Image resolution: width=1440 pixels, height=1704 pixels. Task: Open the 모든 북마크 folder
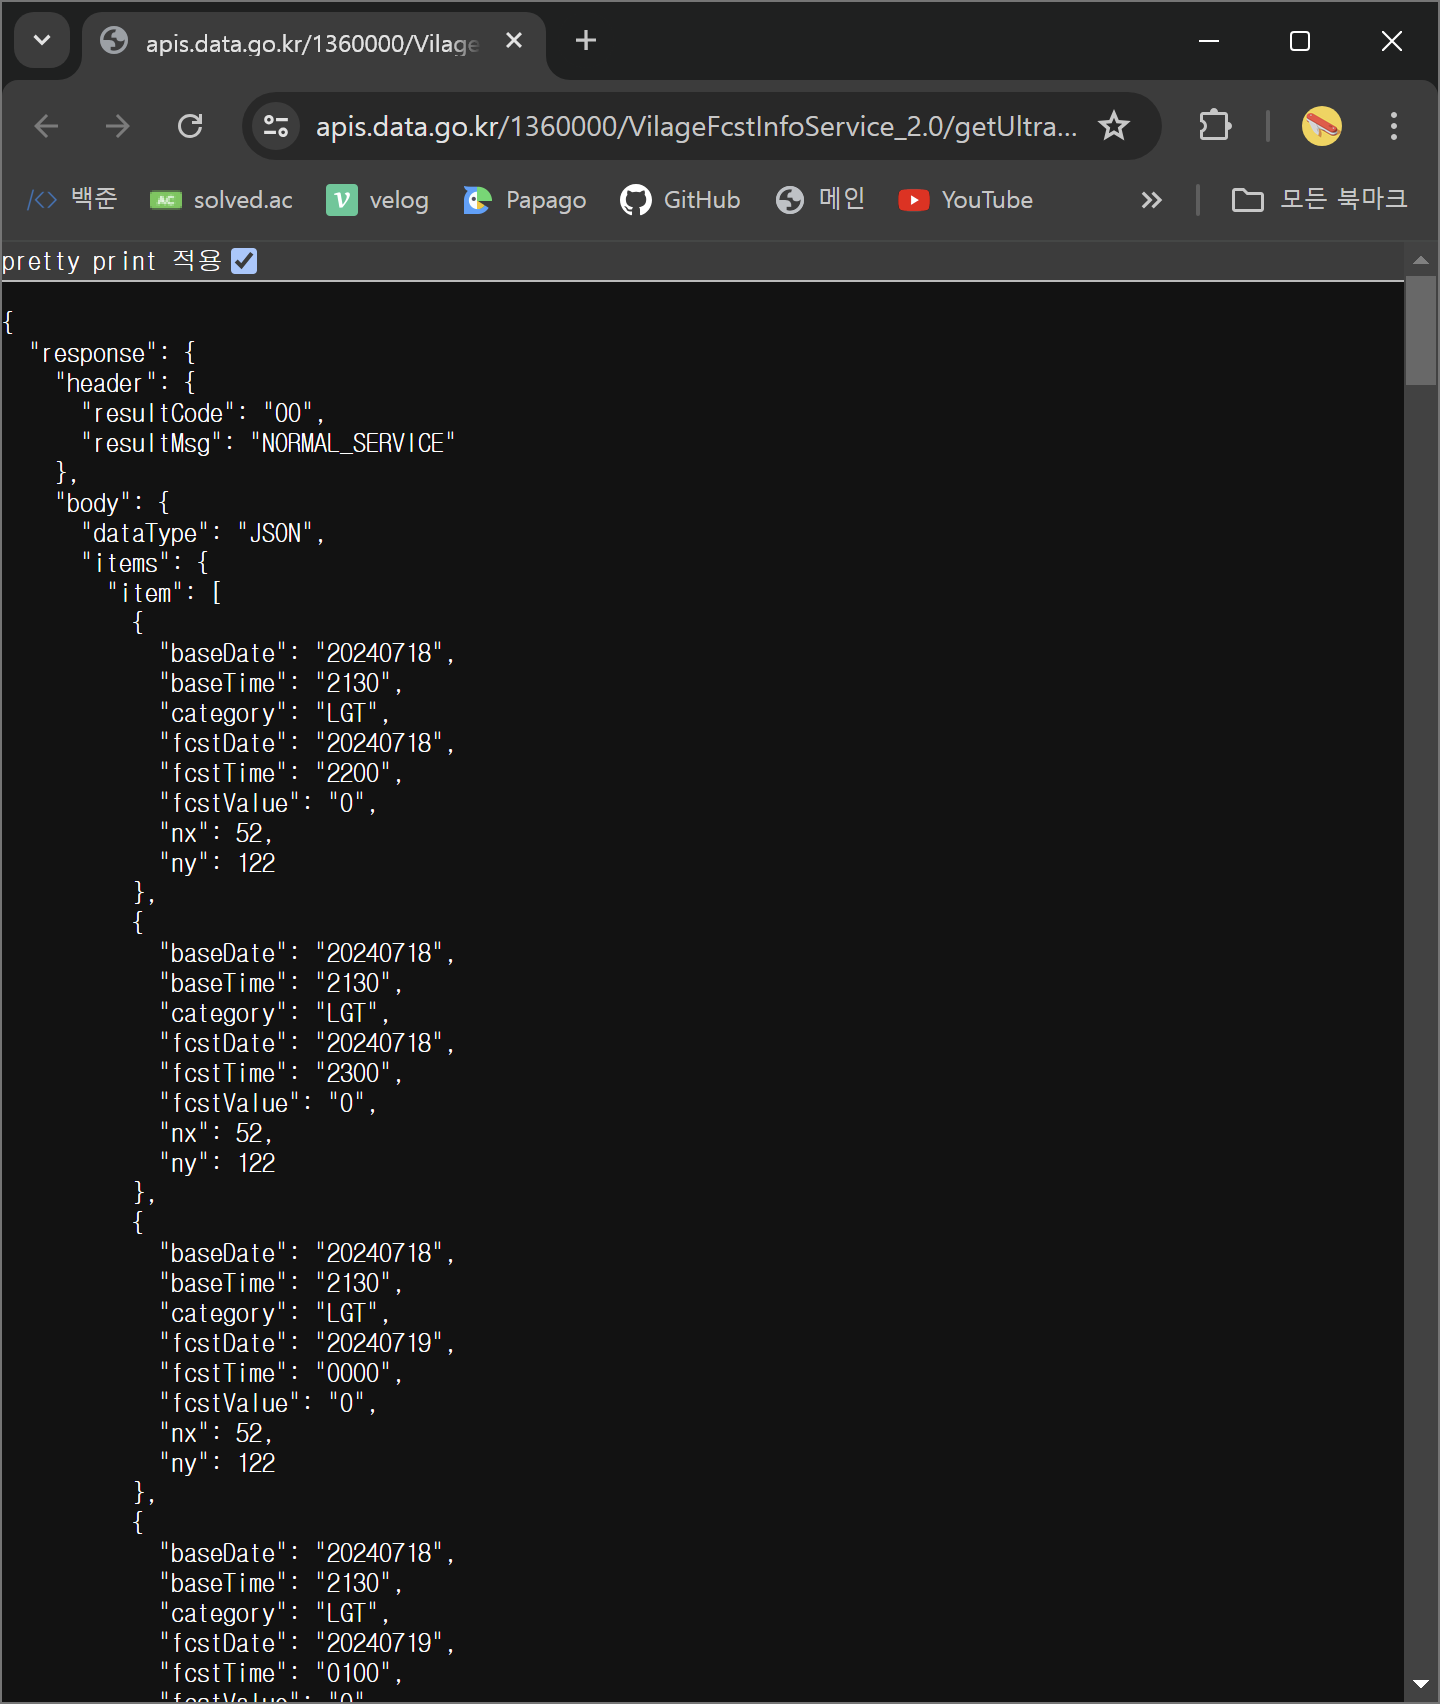[x=1319, y=200]
